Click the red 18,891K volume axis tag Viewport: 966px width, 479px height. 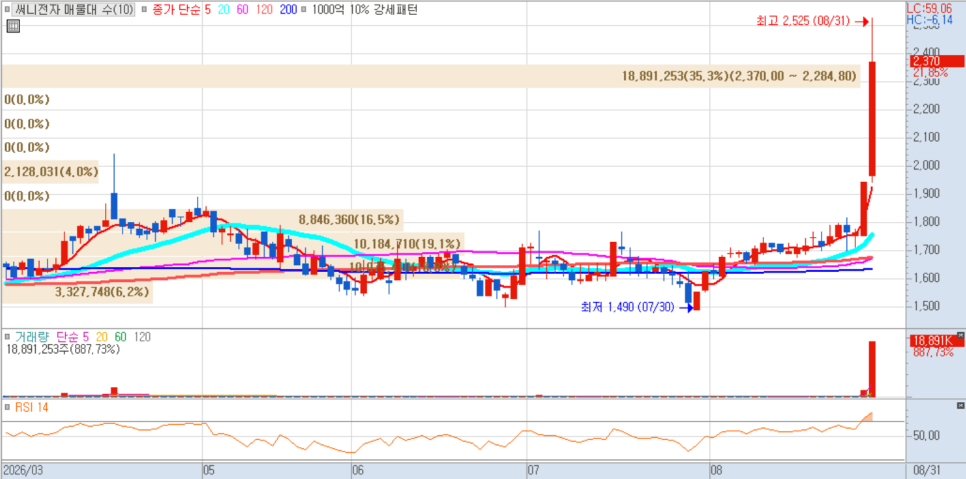click(936, 340)
